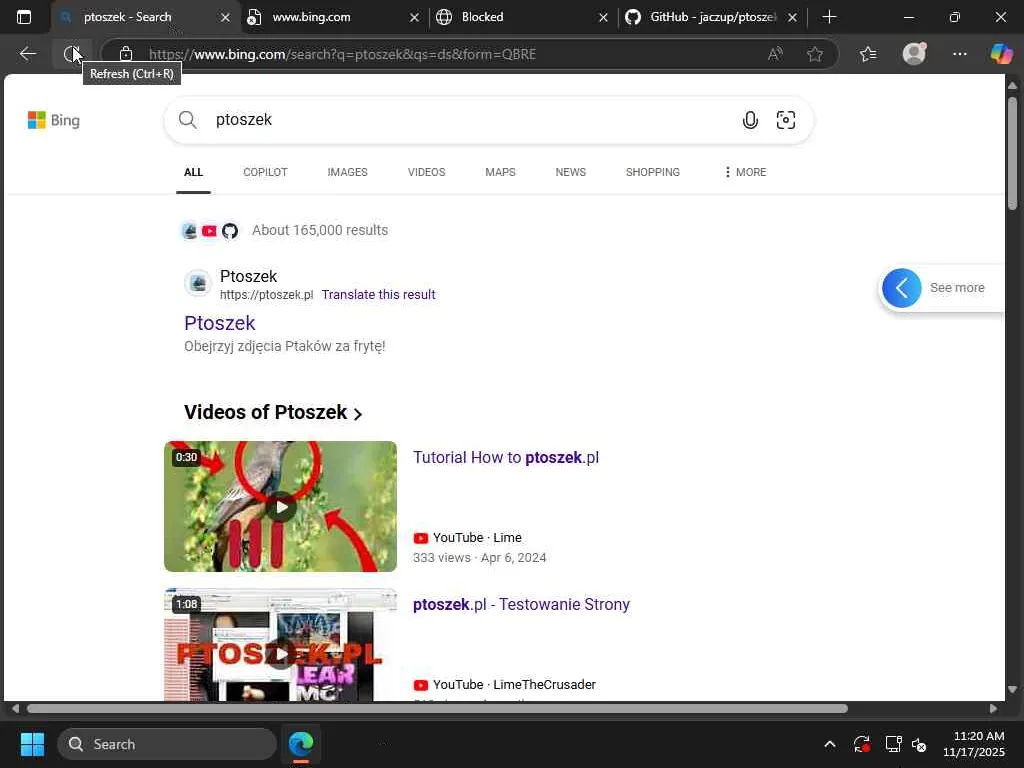Viewport: 1024px width, 768px height.
Task: Click the search magnifier icon
Action: (x=187, y=120)
